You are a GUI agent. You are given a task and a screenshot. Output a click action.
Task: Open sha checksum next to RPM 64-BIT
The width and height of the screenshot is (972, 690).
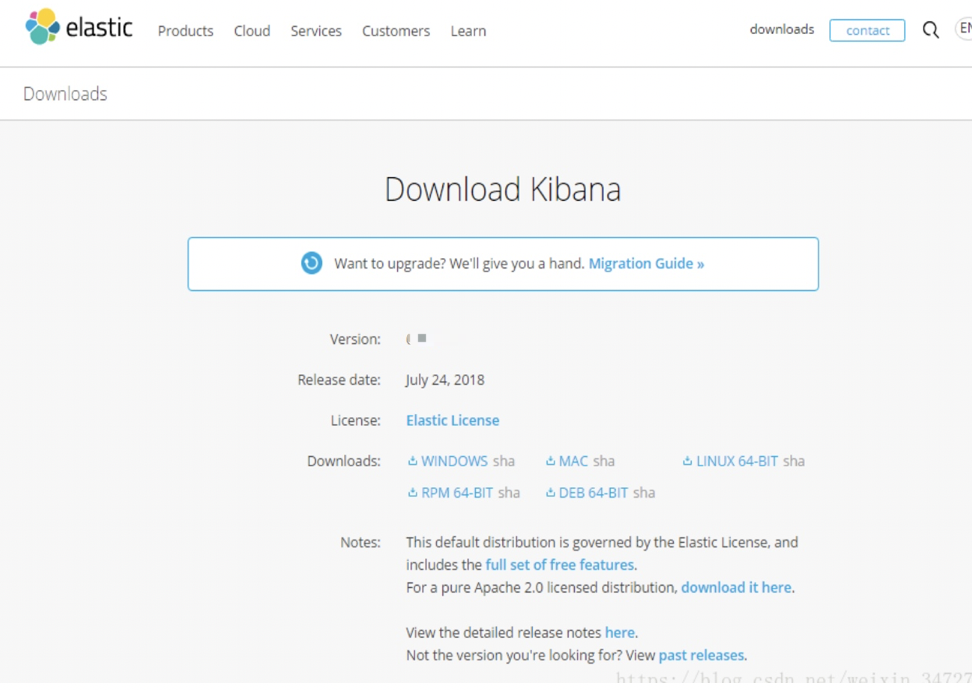click(x=509, y=492)
